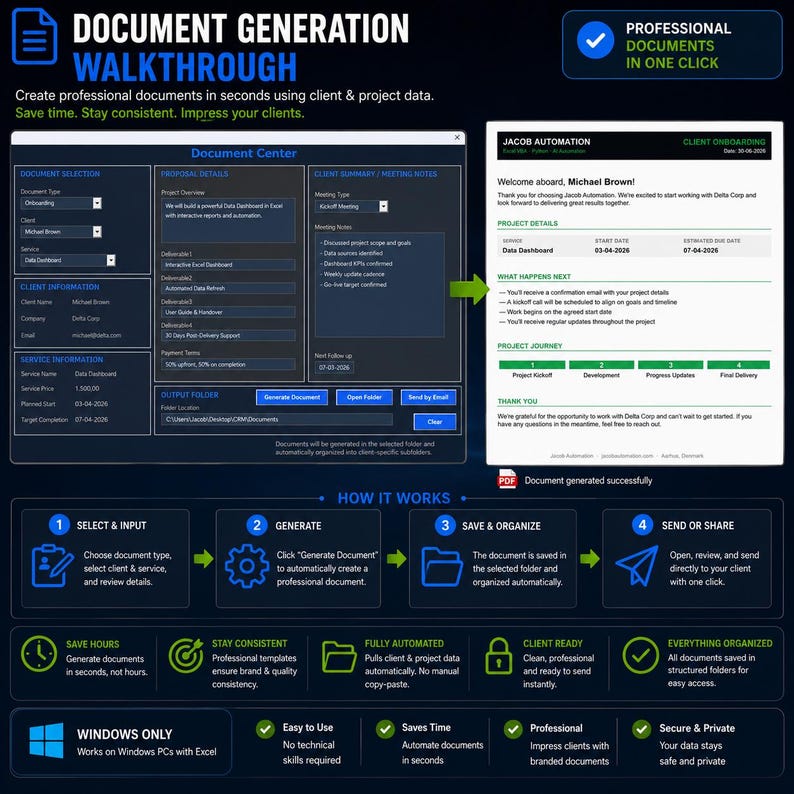Click the Project Overview text box
Image resolution: width=794 pixels, height=794 pixels.
click(228, 220)
